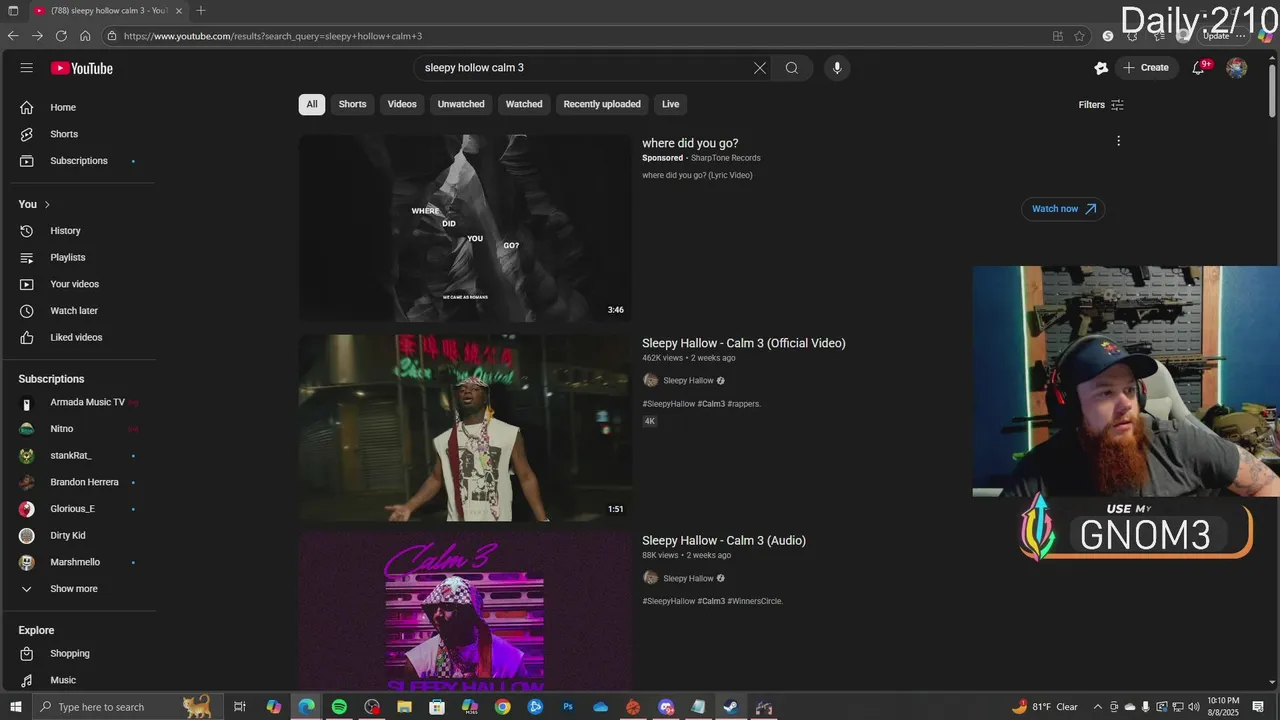Open the Windows Start menu
This screenshot has height=720, width=1280.
pos(15,707)
